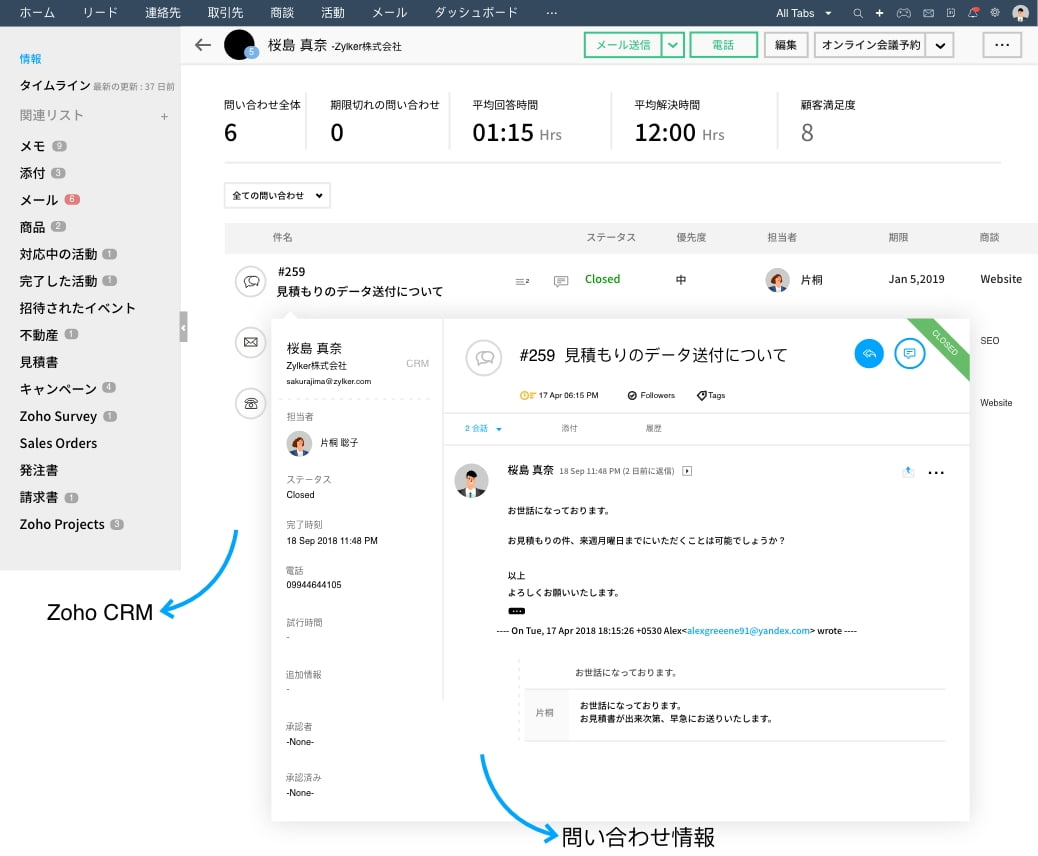
Task: Click the telephone channel icon in ticket list
Action: pos(251,403)
